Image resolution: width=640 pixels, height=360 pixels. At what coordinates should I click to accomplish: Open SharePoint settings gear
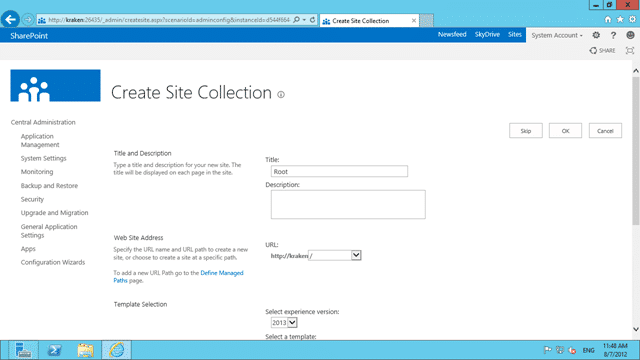pos(596,35)
